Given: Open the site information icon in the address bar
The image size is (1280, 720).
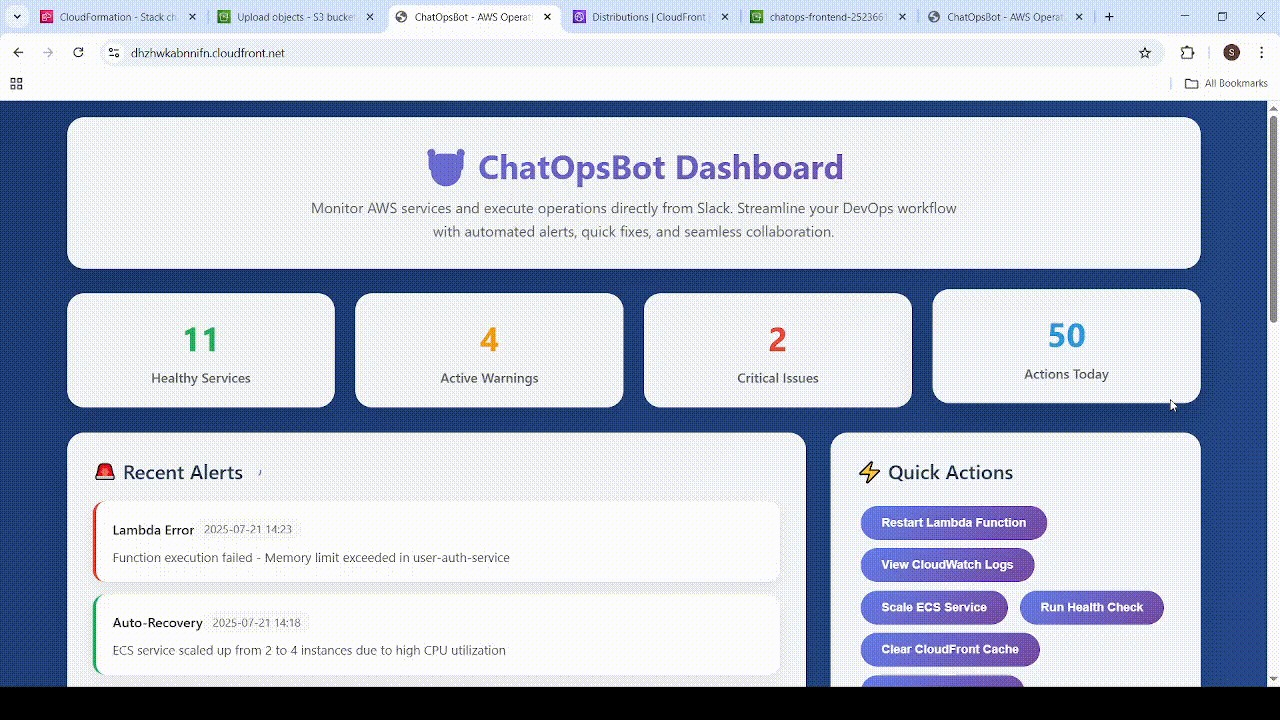Looking at the screenshot, I should click(x=113, y=52).
